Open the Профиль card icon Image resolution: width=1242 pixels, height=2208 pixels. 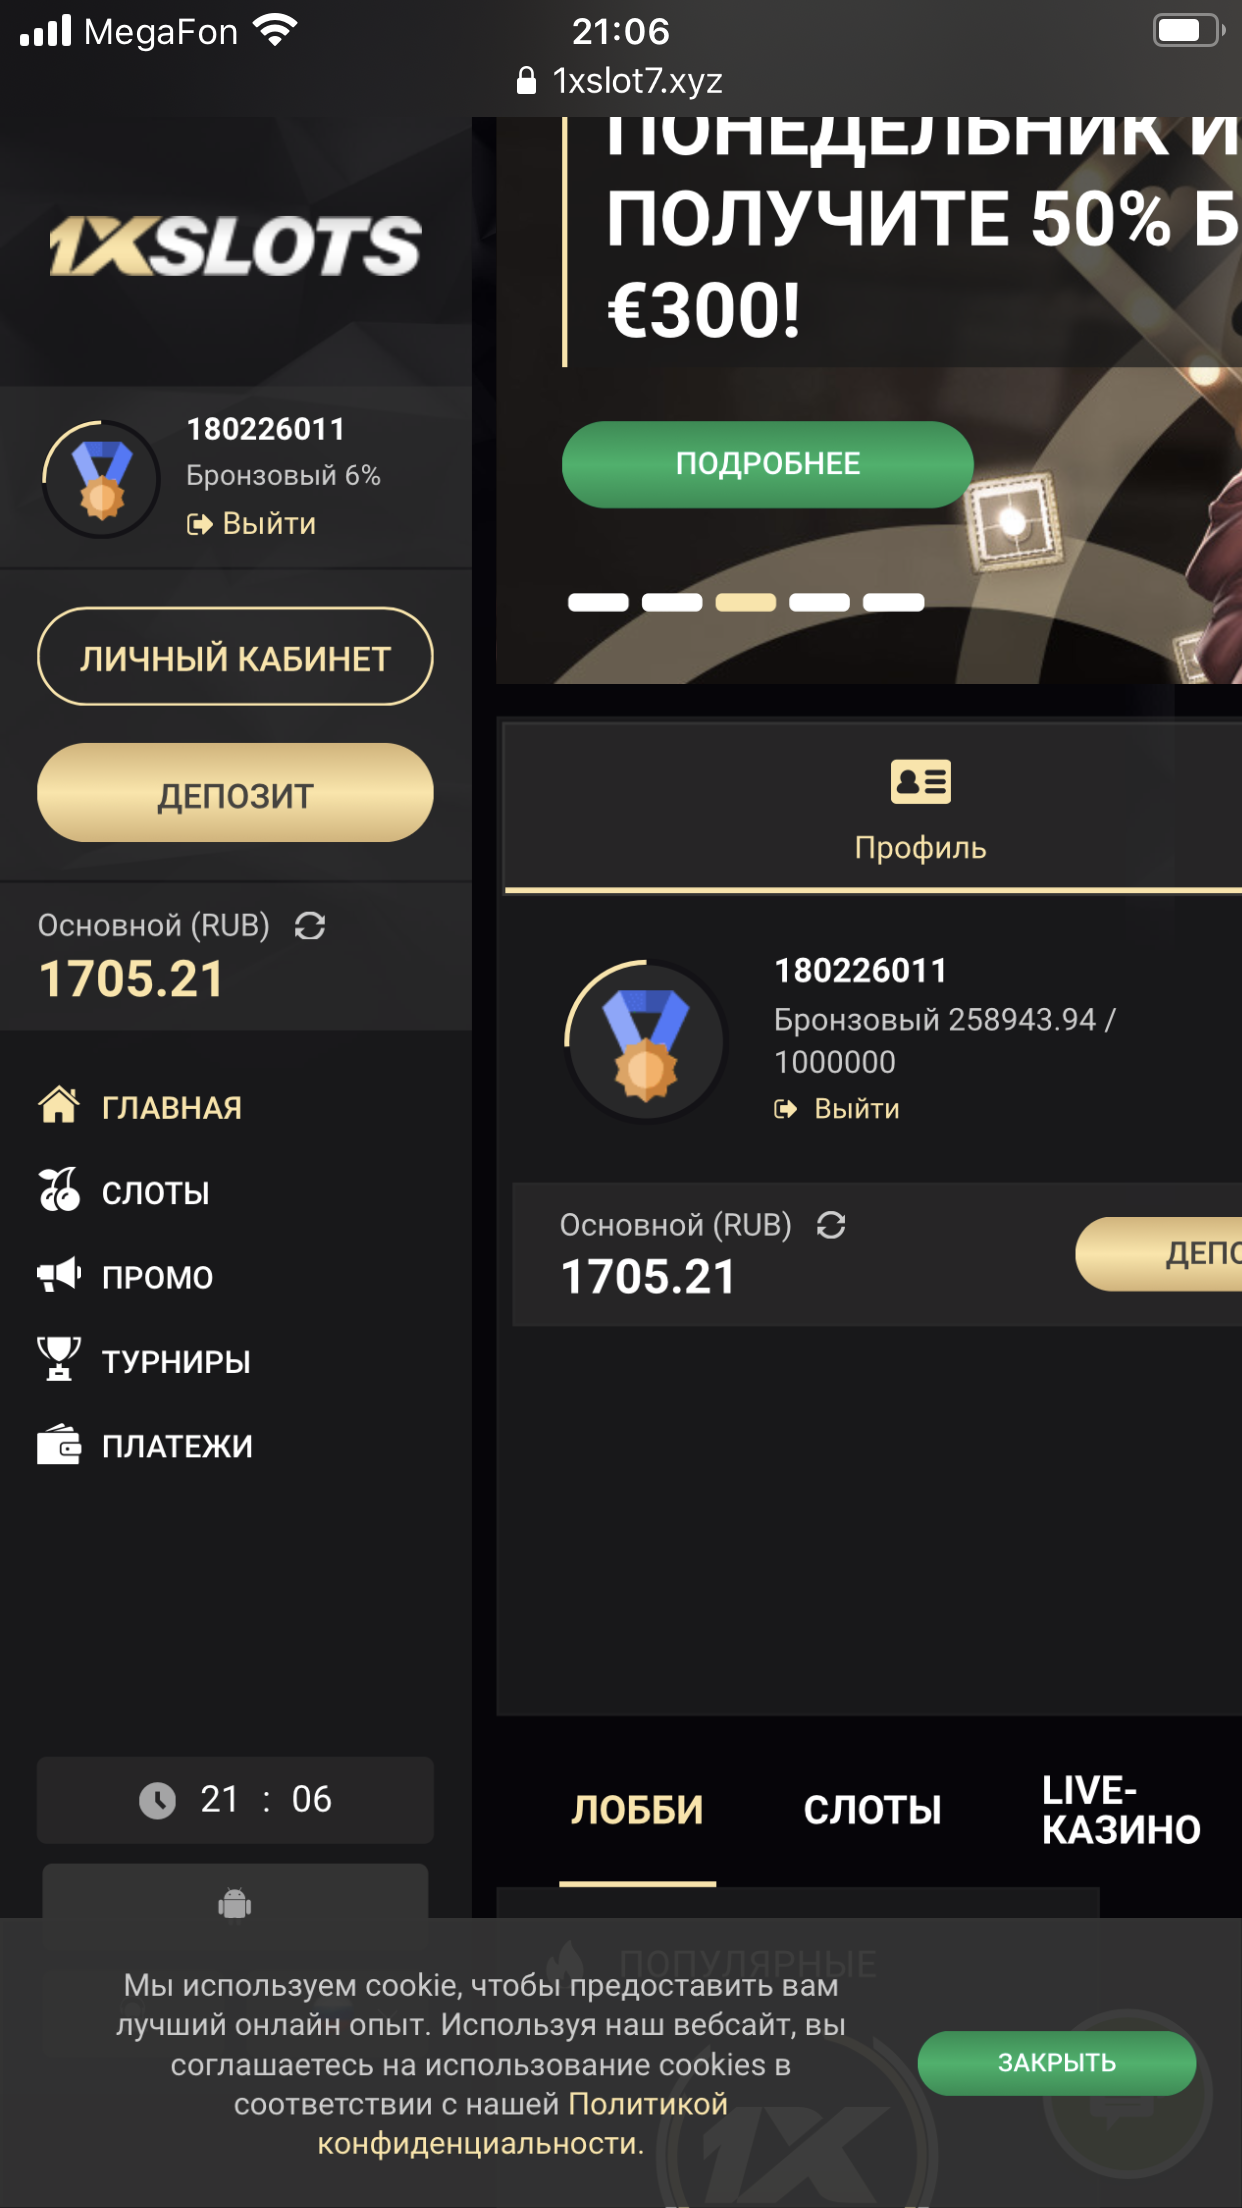920,782
